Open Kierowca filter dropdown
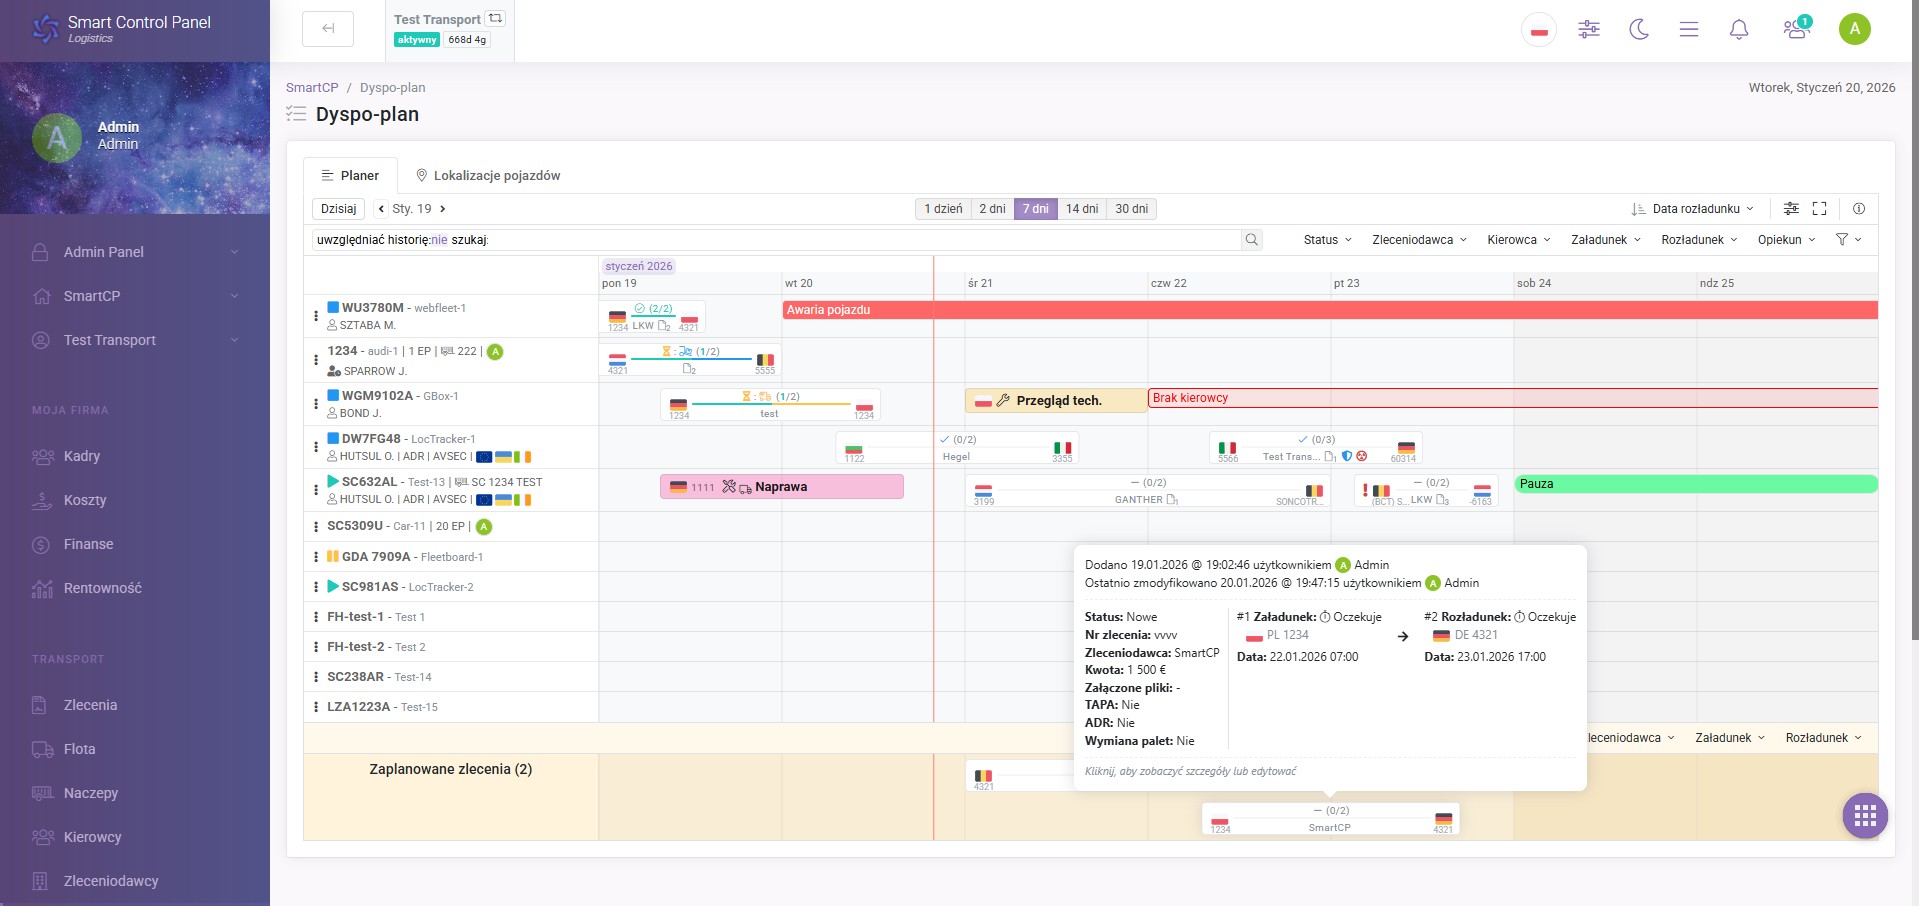 click(1519, 240)
